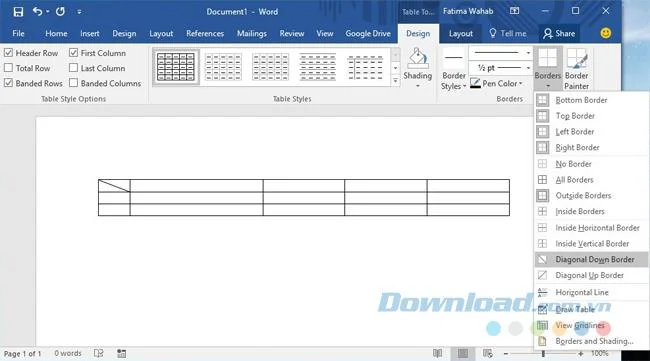Click the Page 1 of 1 status
650x361 pixels.
click(x=22, y=354)
